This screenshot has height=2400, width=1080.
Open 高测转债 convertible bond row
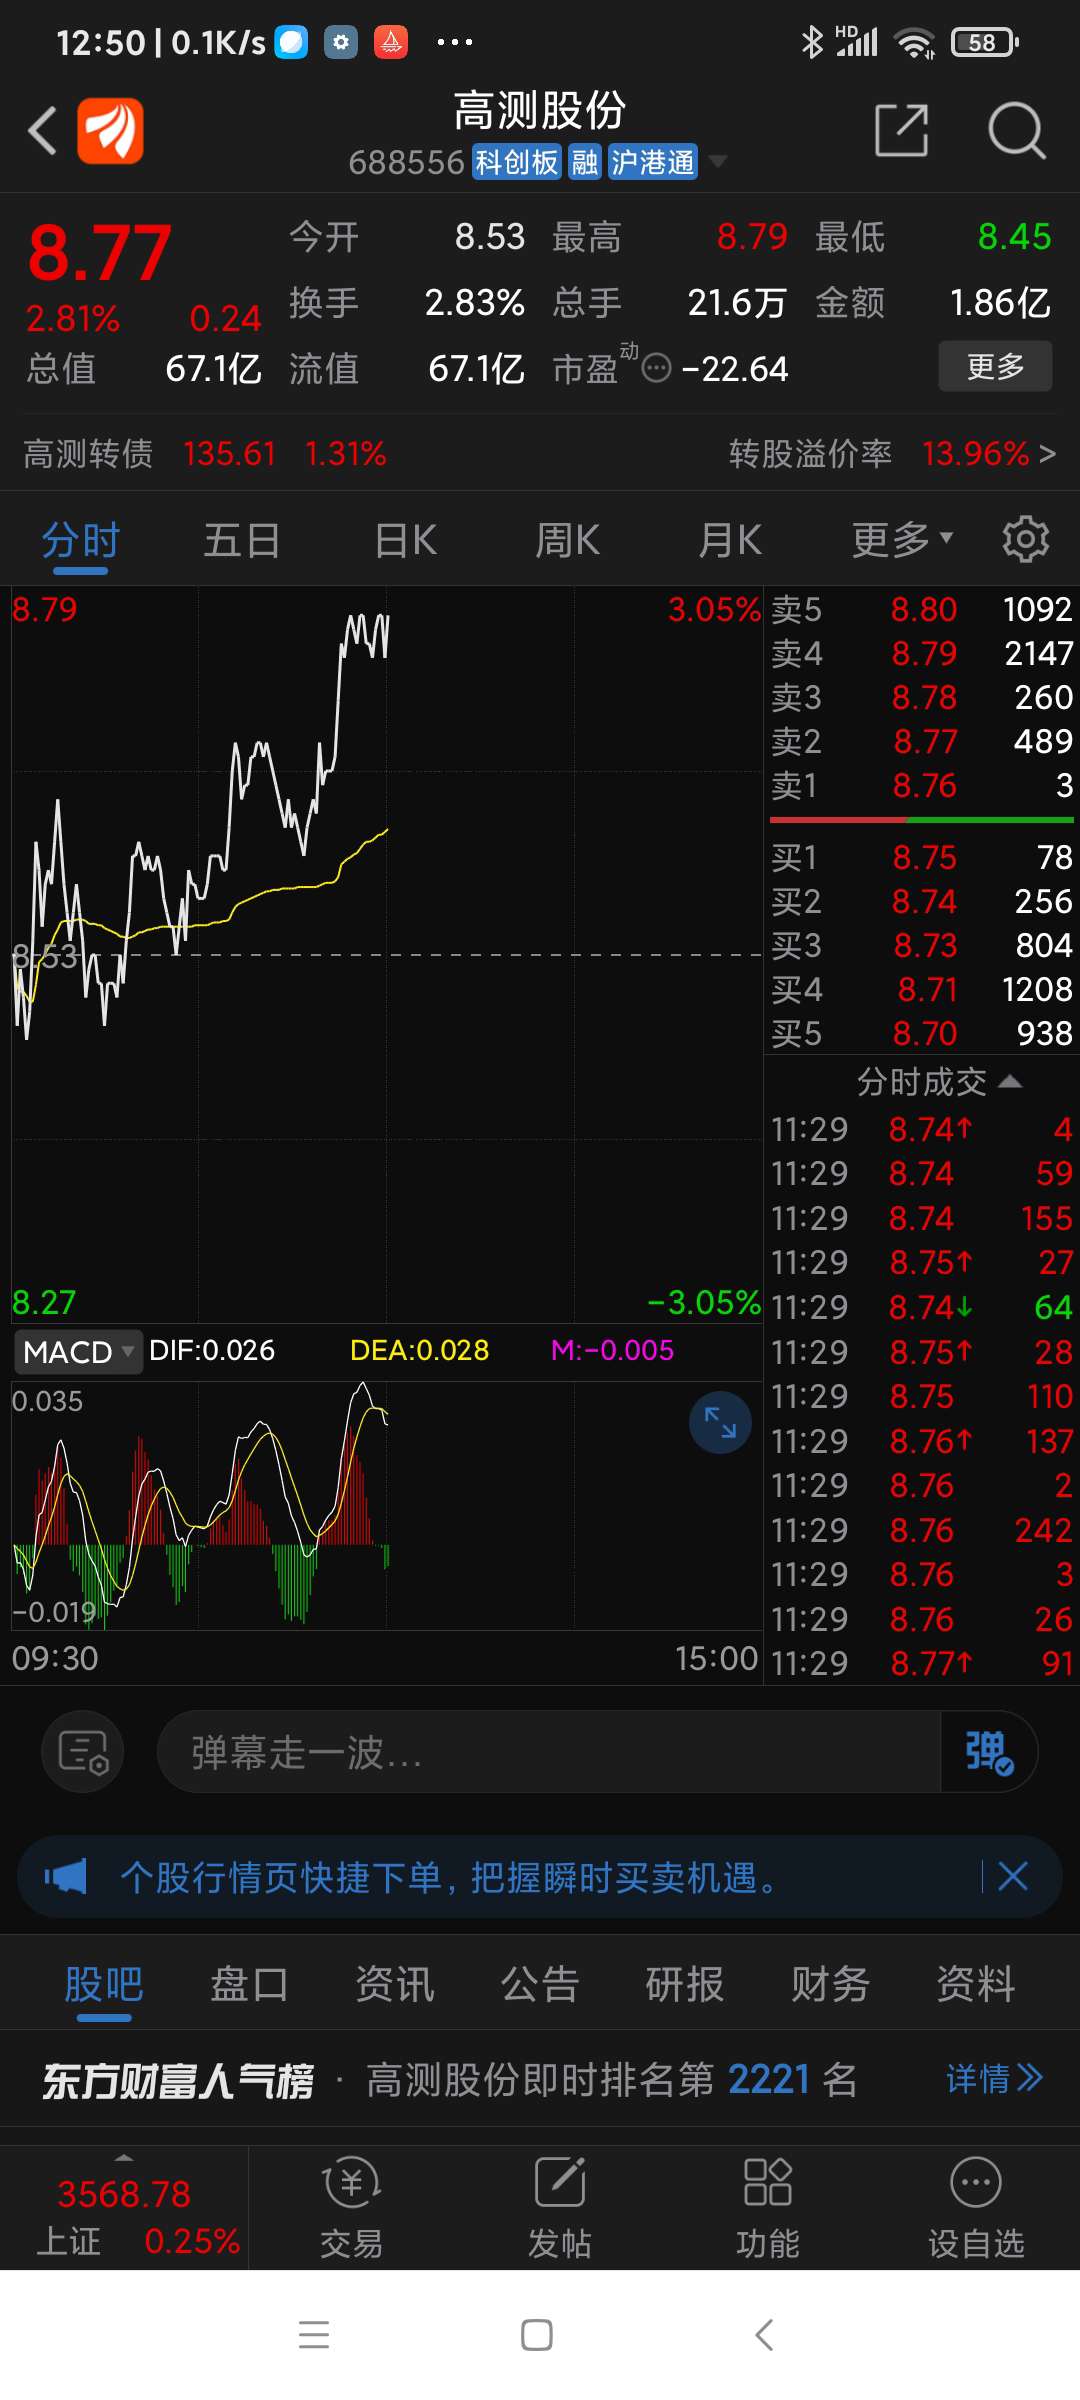pyautogui.click(x=205, y=454)
